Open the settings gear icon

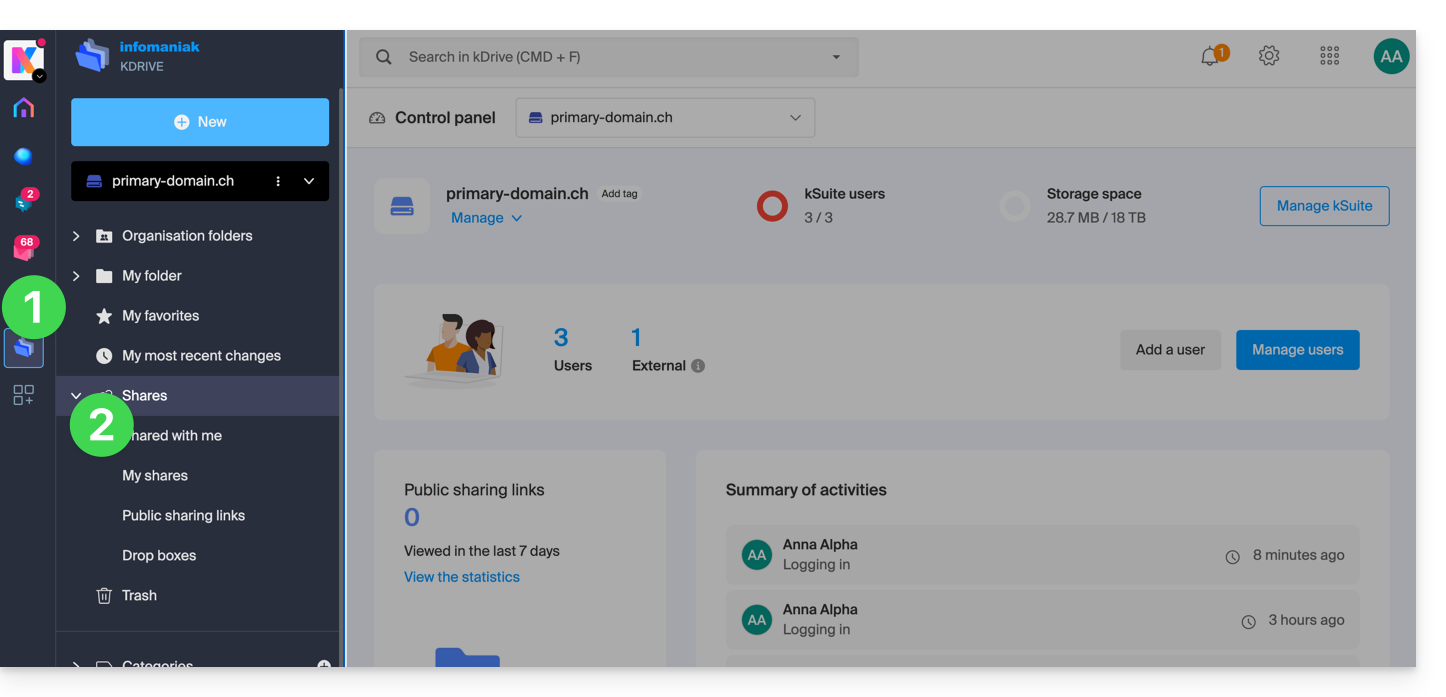(x=1269, y=57)
